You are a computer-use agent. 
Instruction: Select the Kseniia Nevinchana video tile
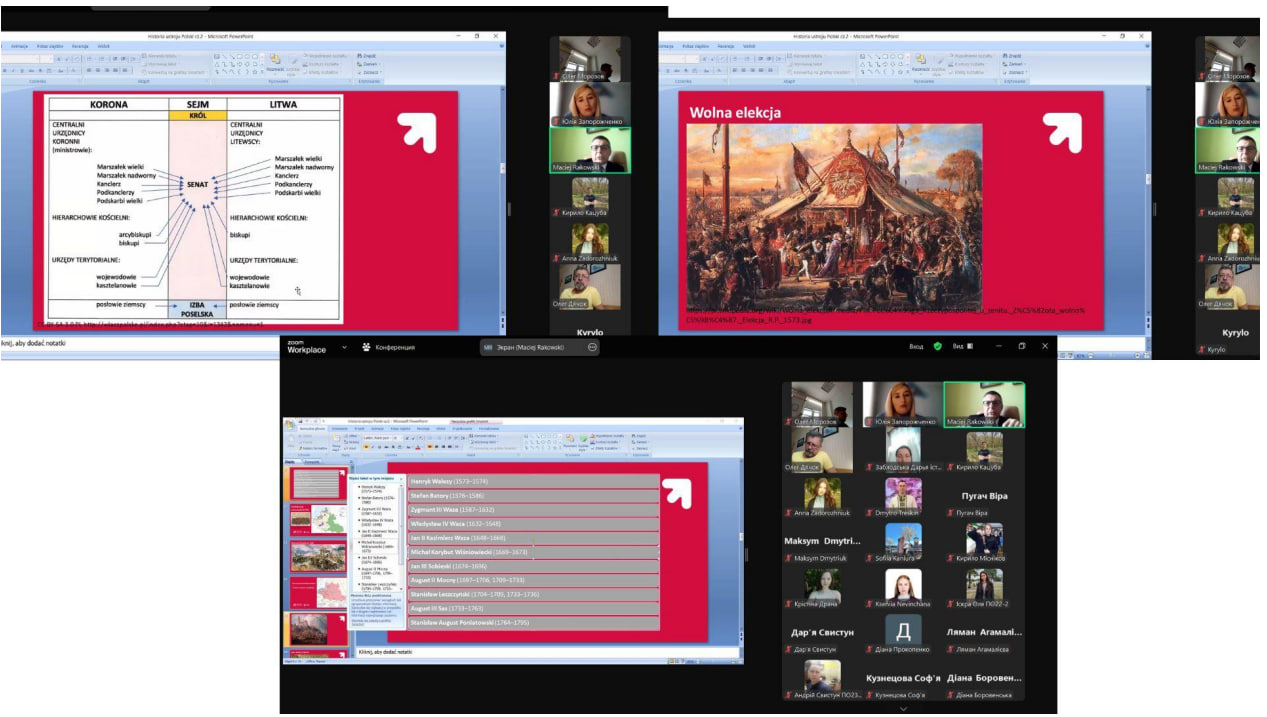[x=903, y=588]
